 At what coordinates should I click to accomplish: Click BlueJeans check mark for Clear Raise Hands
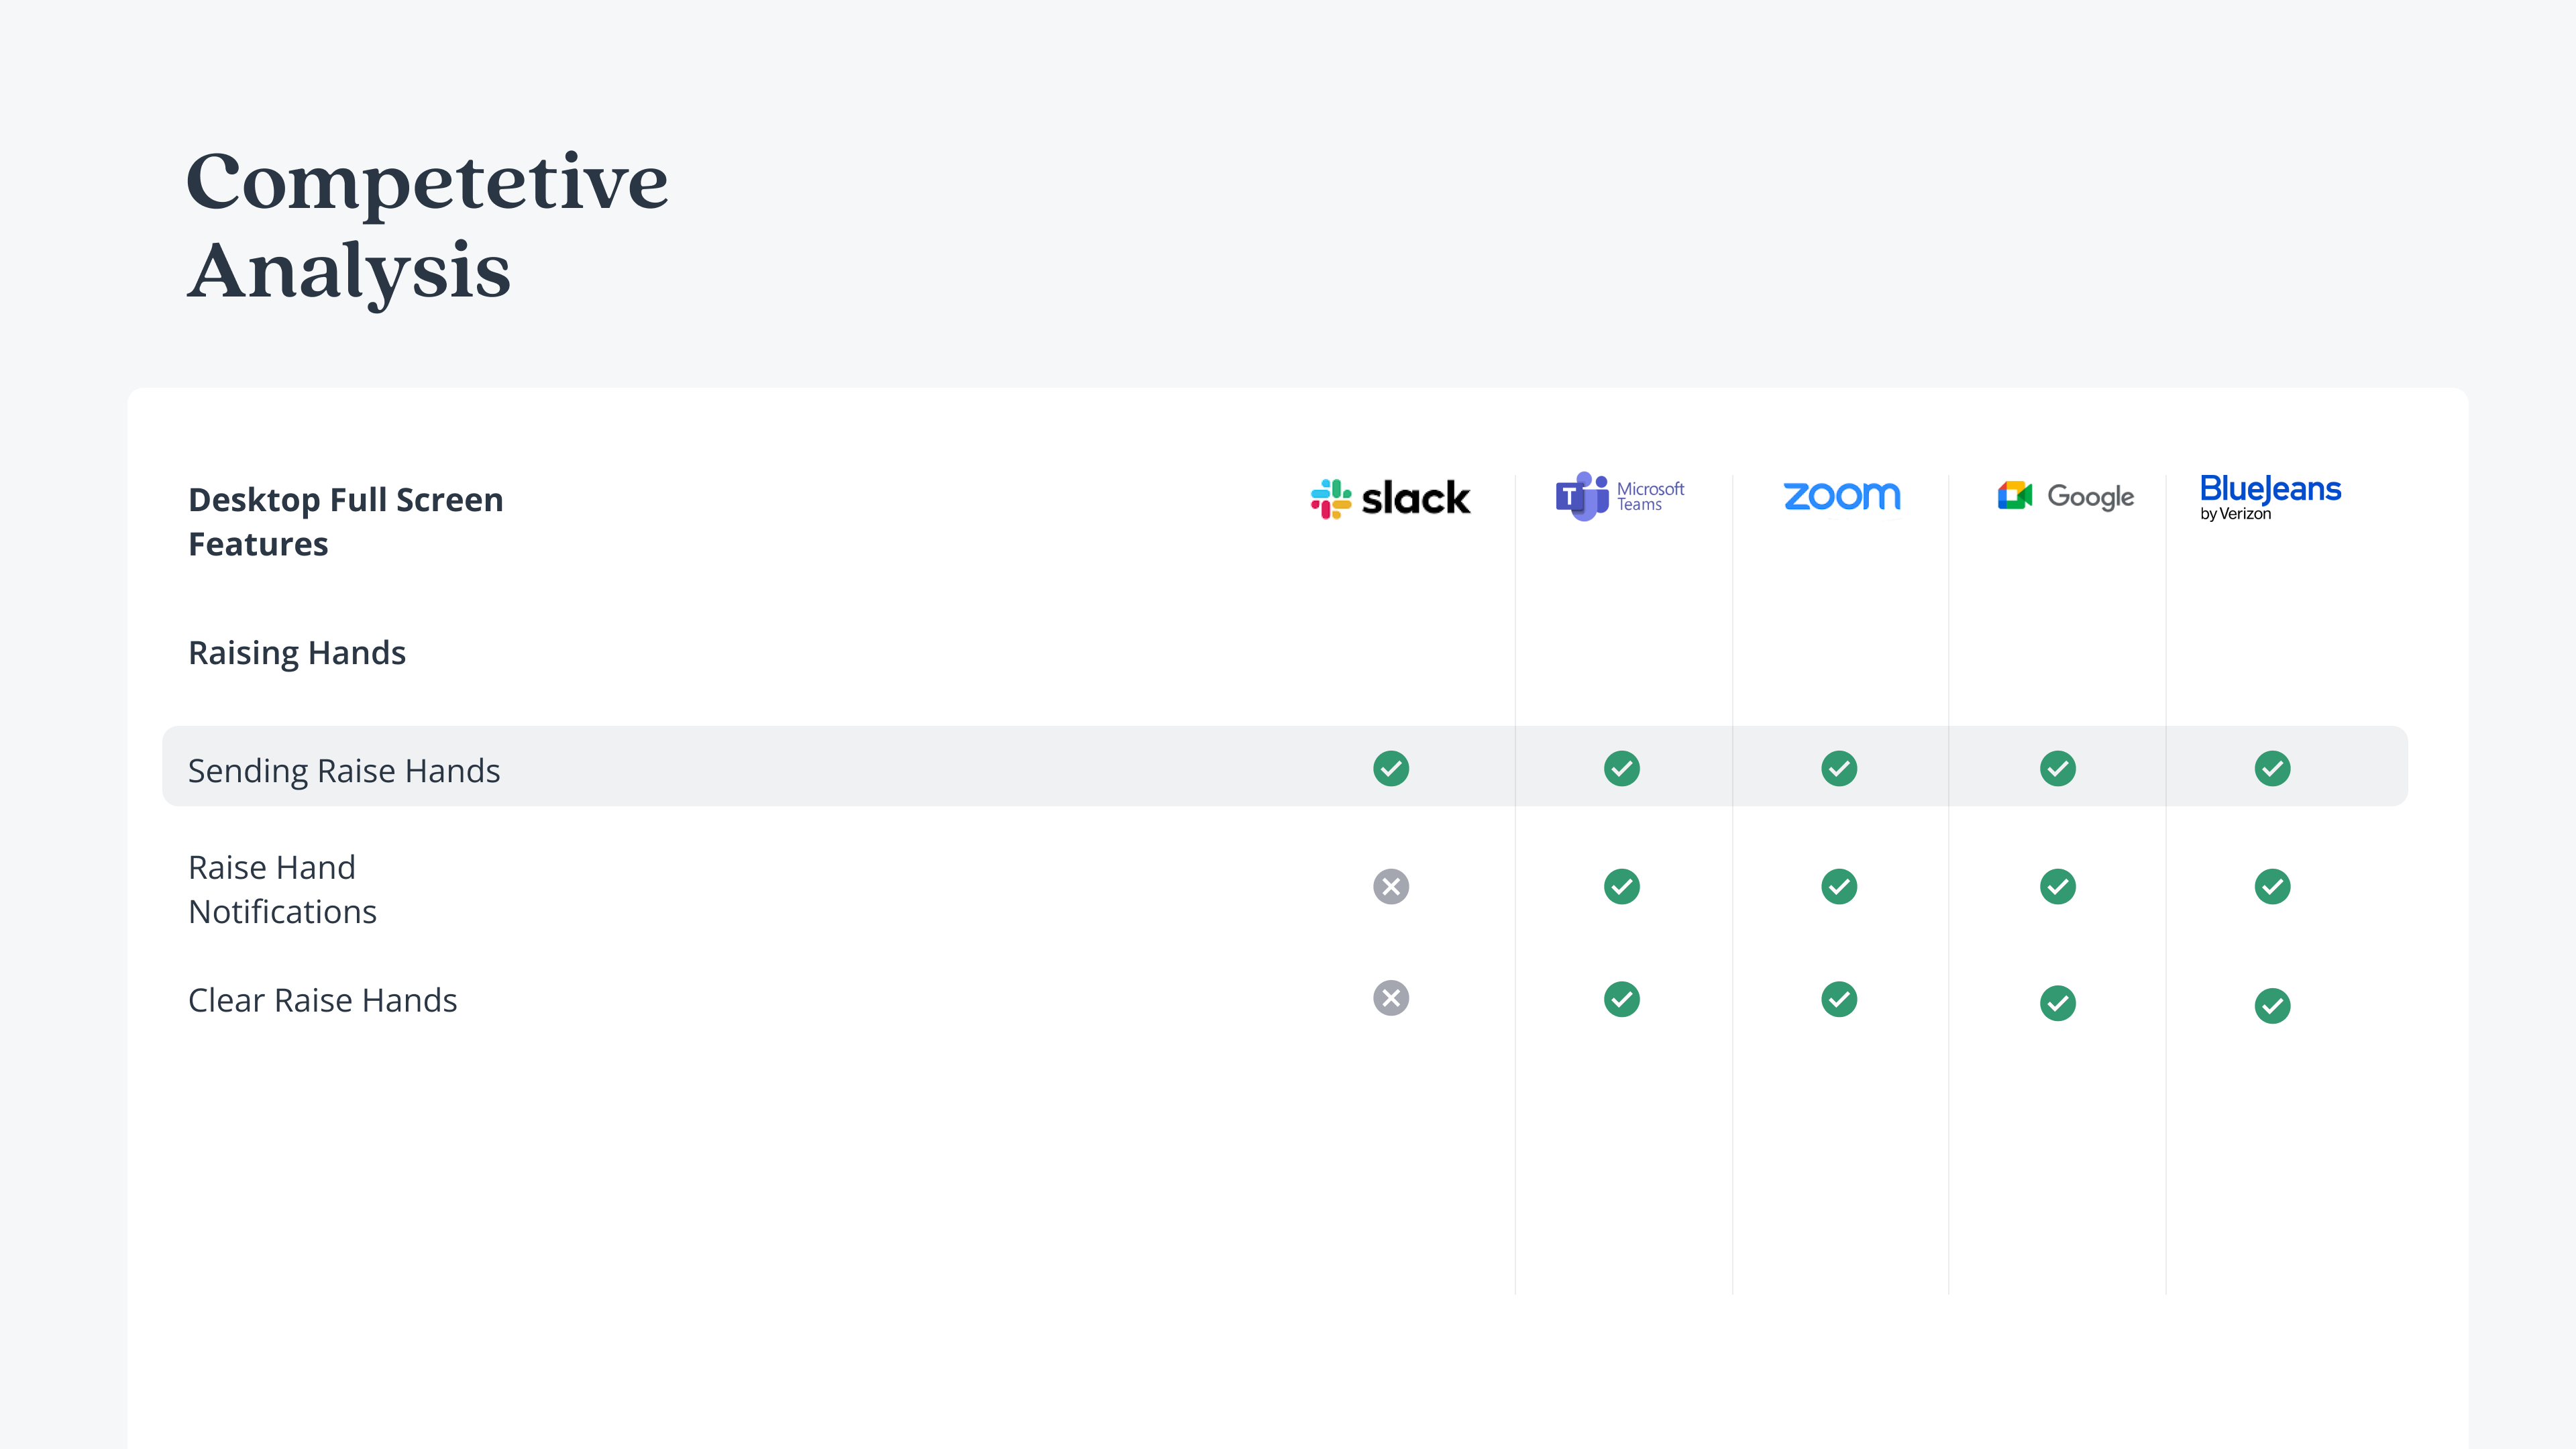pos(2273,1005)
